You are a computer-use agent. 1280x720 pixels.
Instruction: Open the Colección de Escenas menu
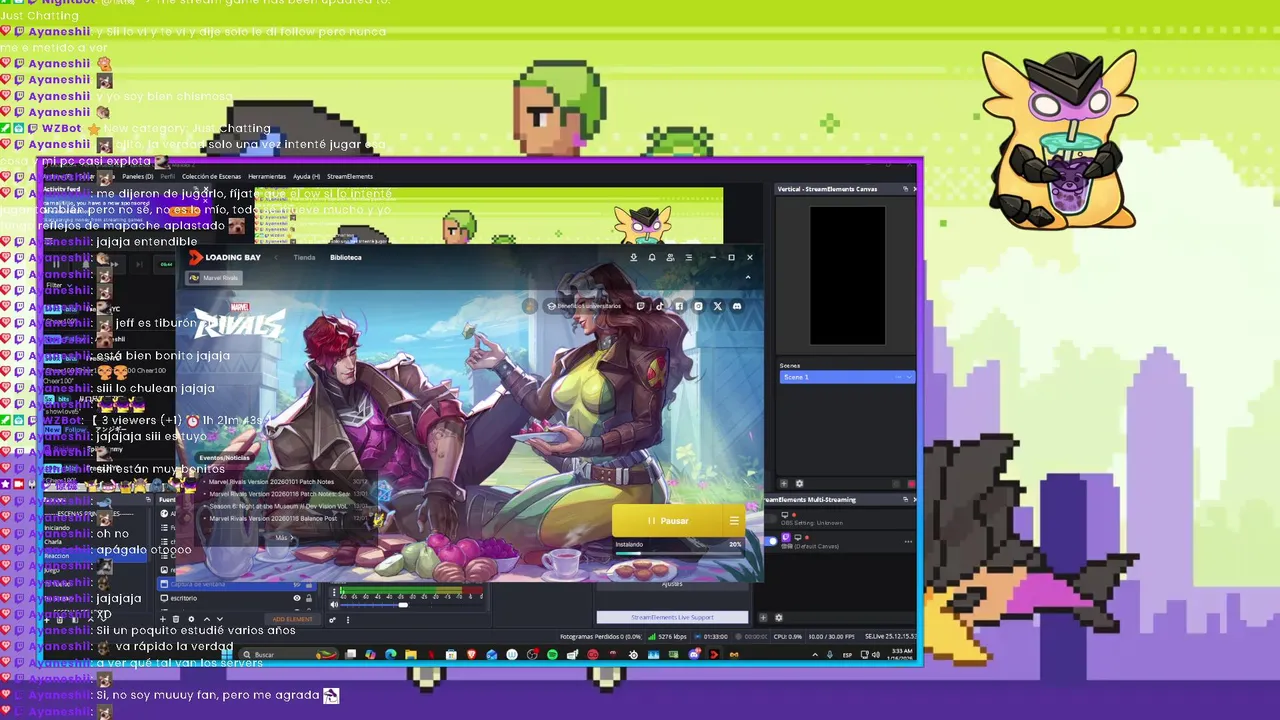[211, 176]
